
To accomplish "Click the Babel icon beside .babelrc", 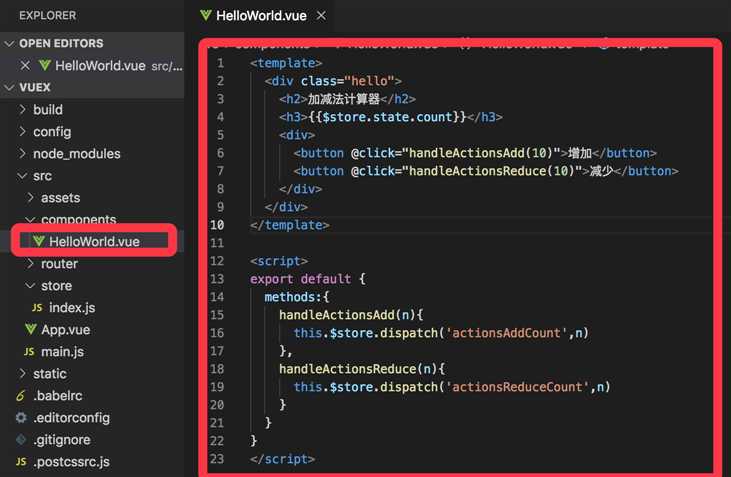I will coord(21,396).
